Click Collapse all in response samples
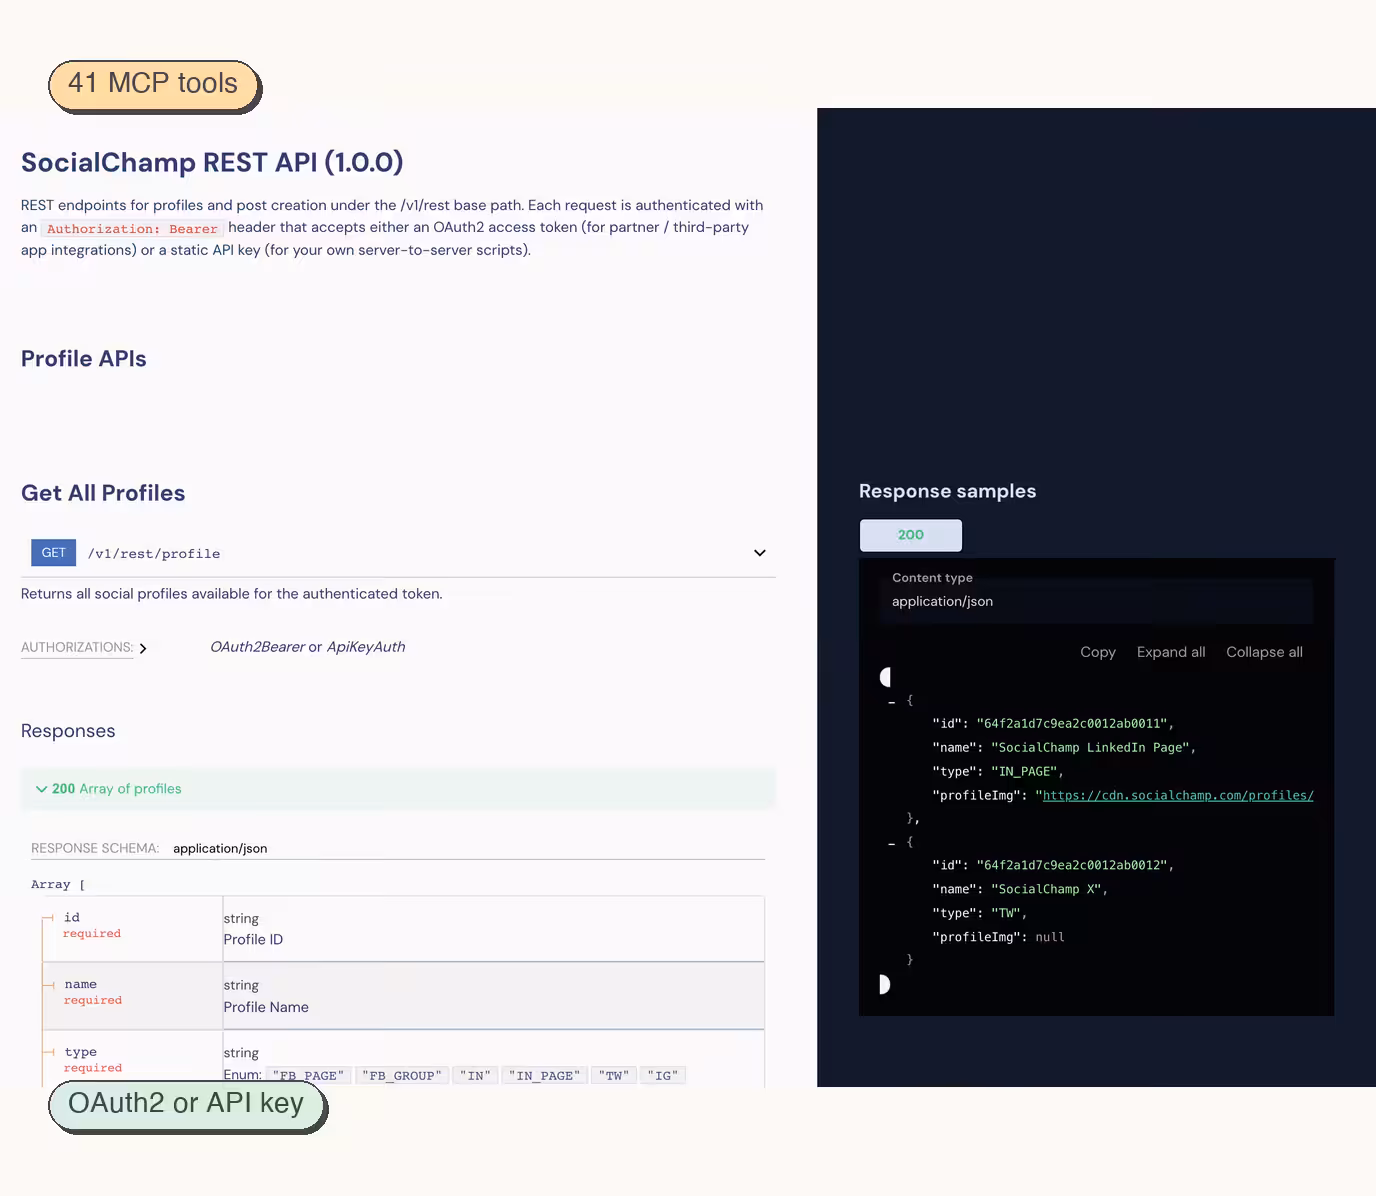The width and height of the screenshot is (1376, 1196). coord(1264,652)
